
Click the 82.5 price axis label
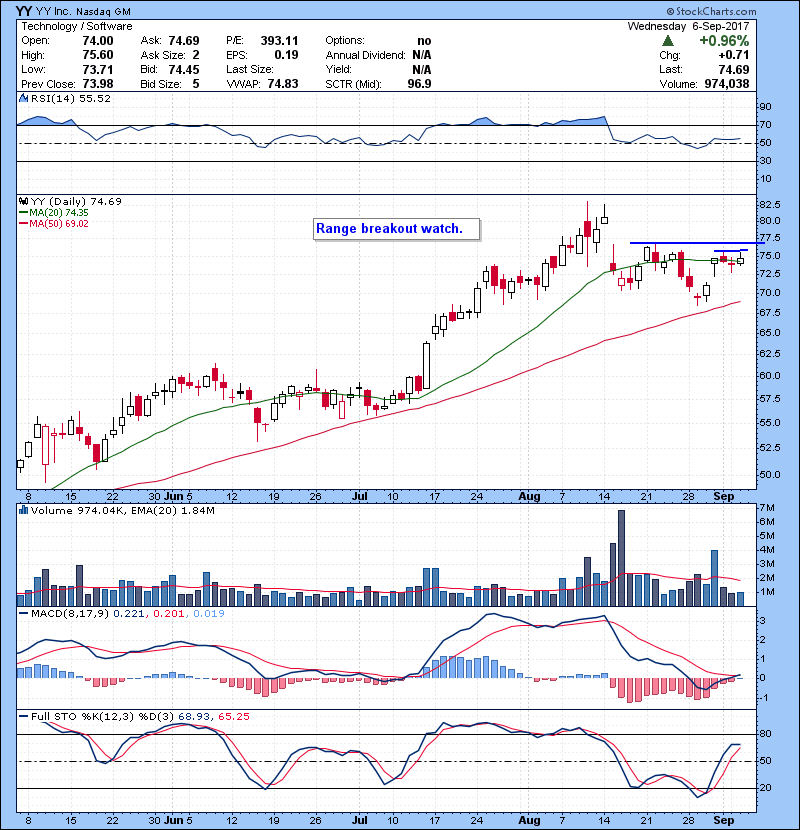point(770,205)
